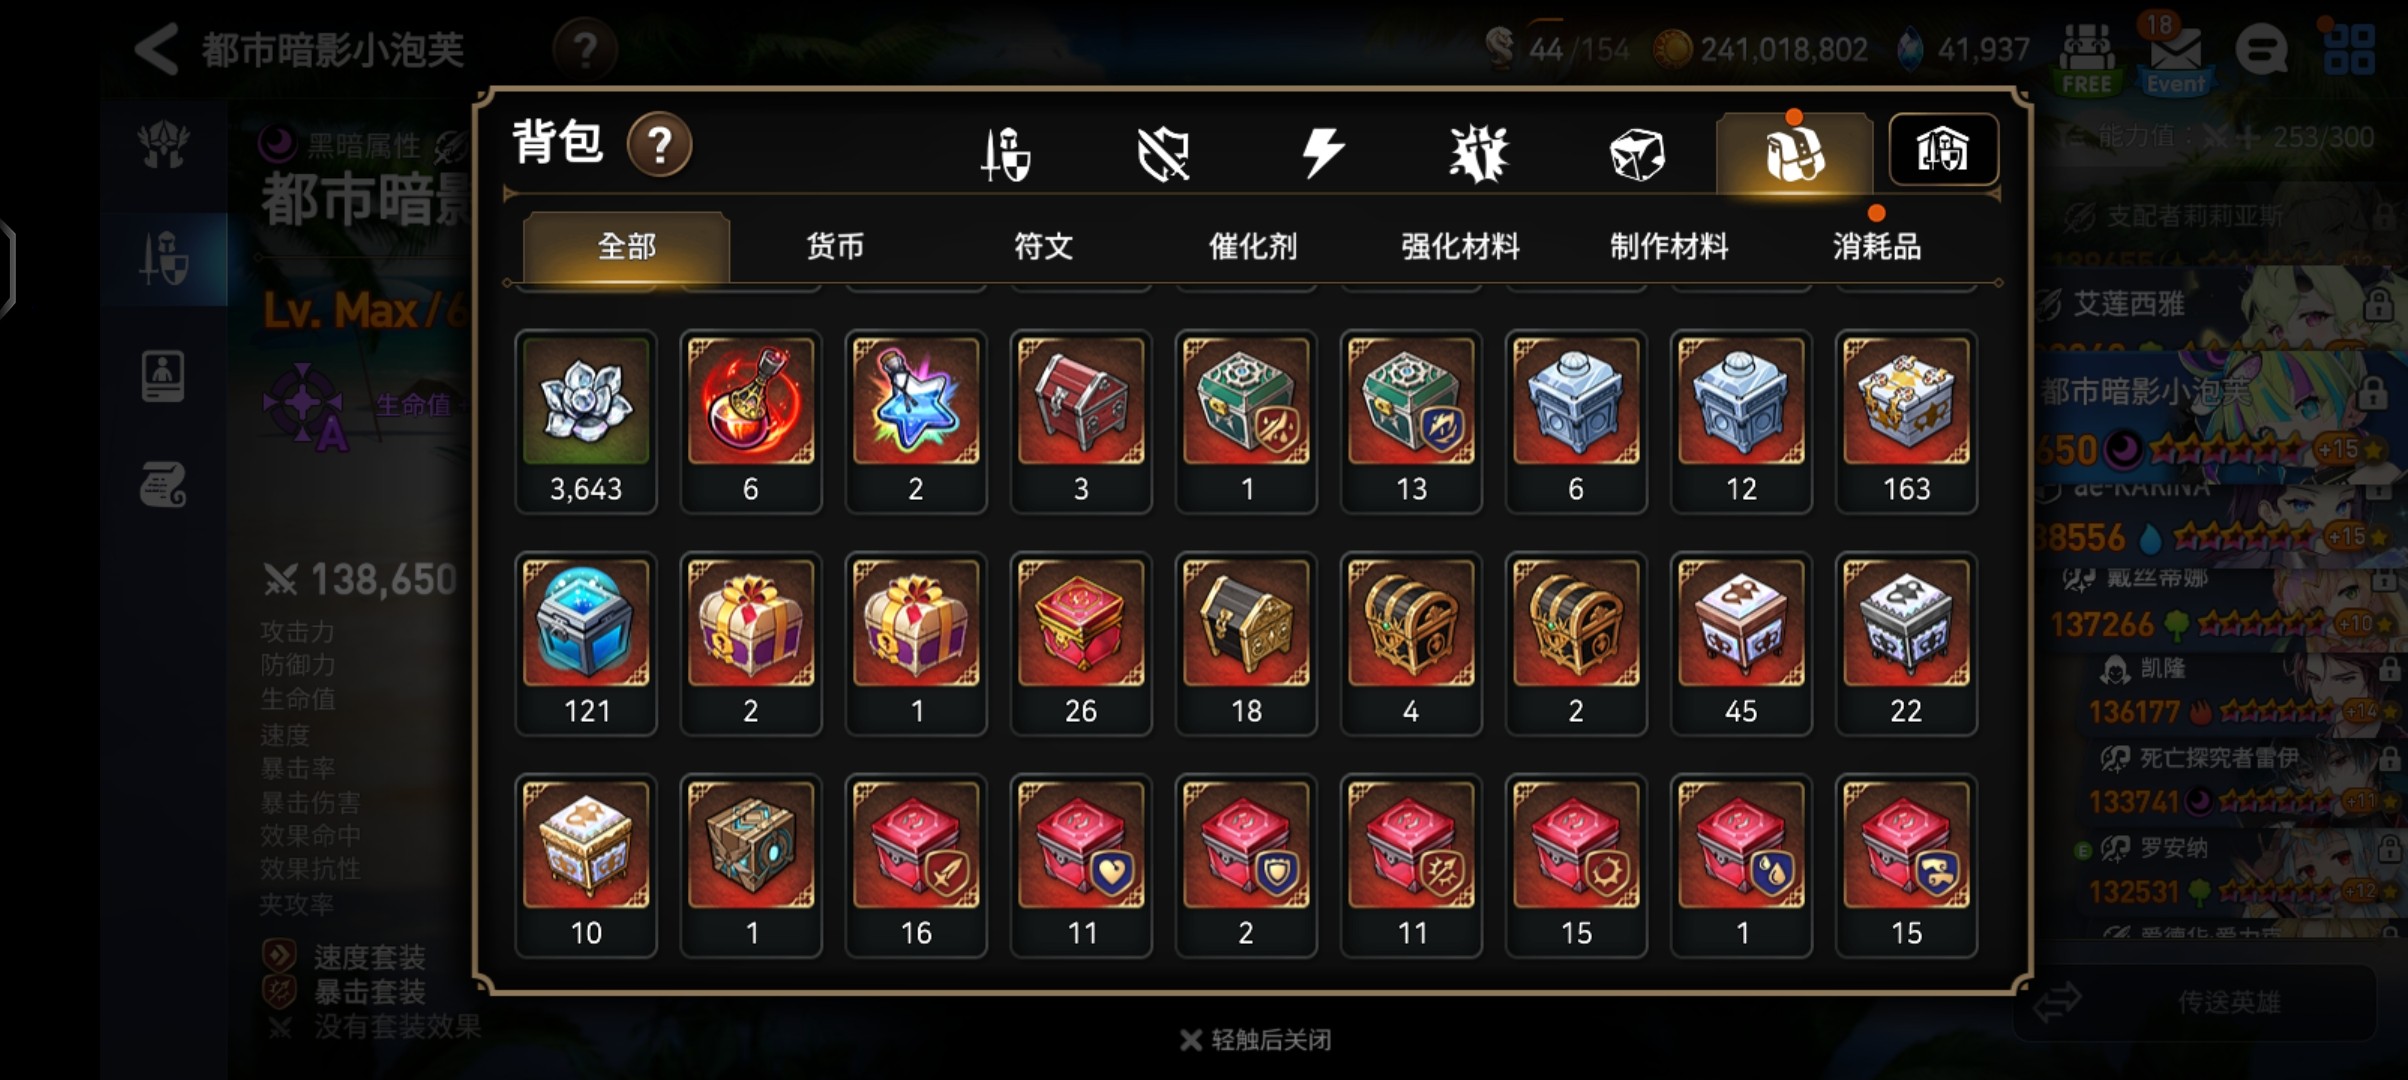Screen dimensions: 2408x1080
Task: Switch to the 符文 tab
Action: click(x=1043, y=246)
